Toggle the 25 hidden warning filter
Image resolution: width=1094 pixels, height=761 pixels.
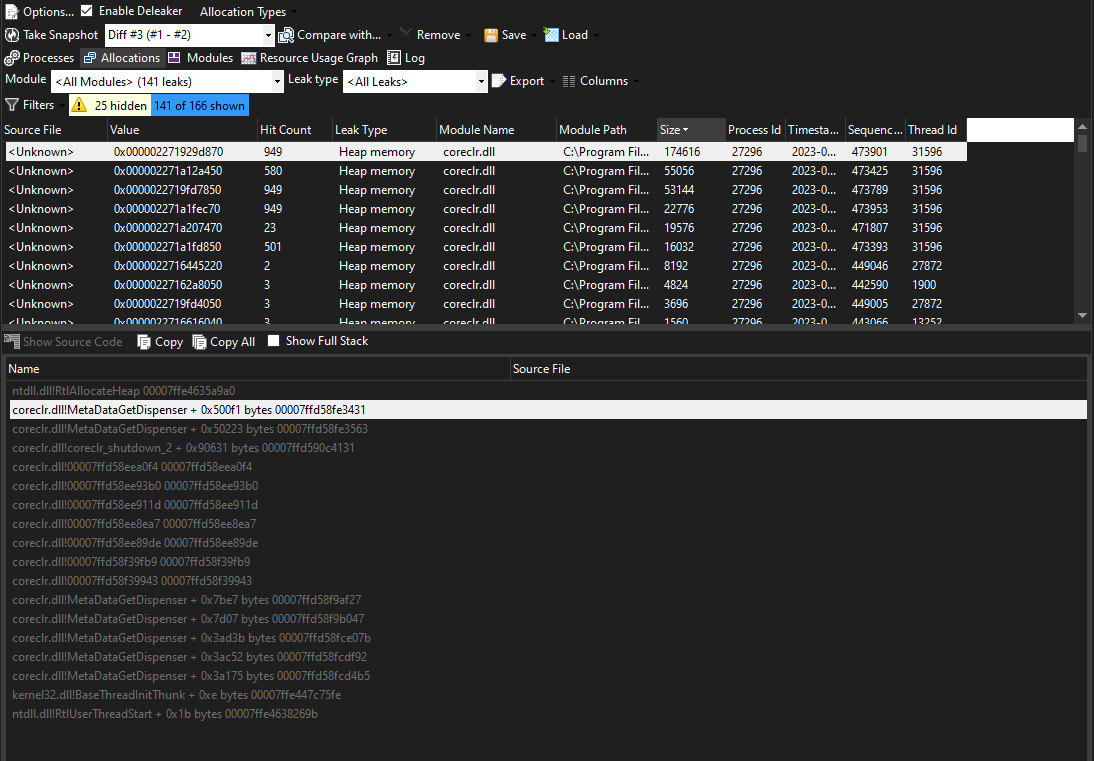(109, 104)
